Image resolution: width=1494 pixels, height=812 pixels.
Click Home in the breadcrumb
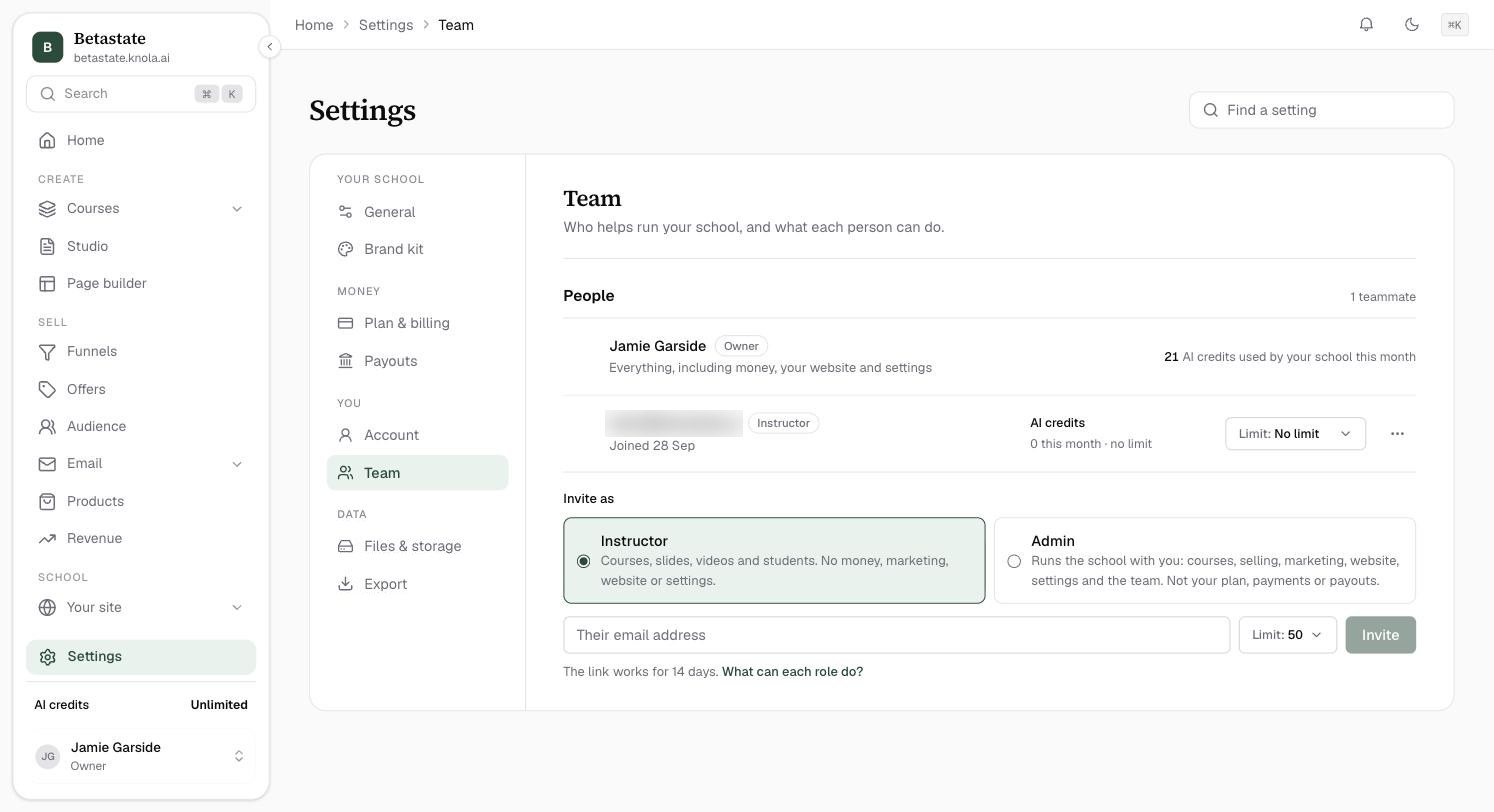pos(314,25)
